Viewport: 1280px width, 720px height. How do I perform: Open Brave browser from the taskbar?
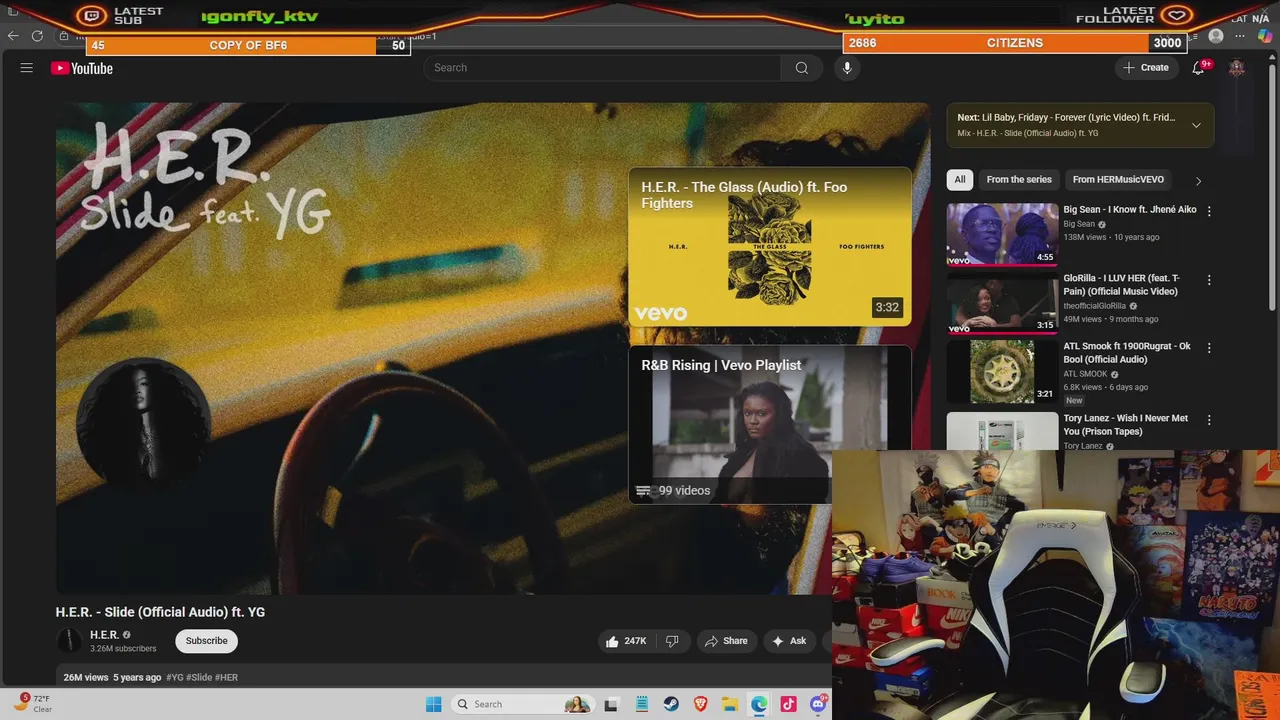pos(700,704)
